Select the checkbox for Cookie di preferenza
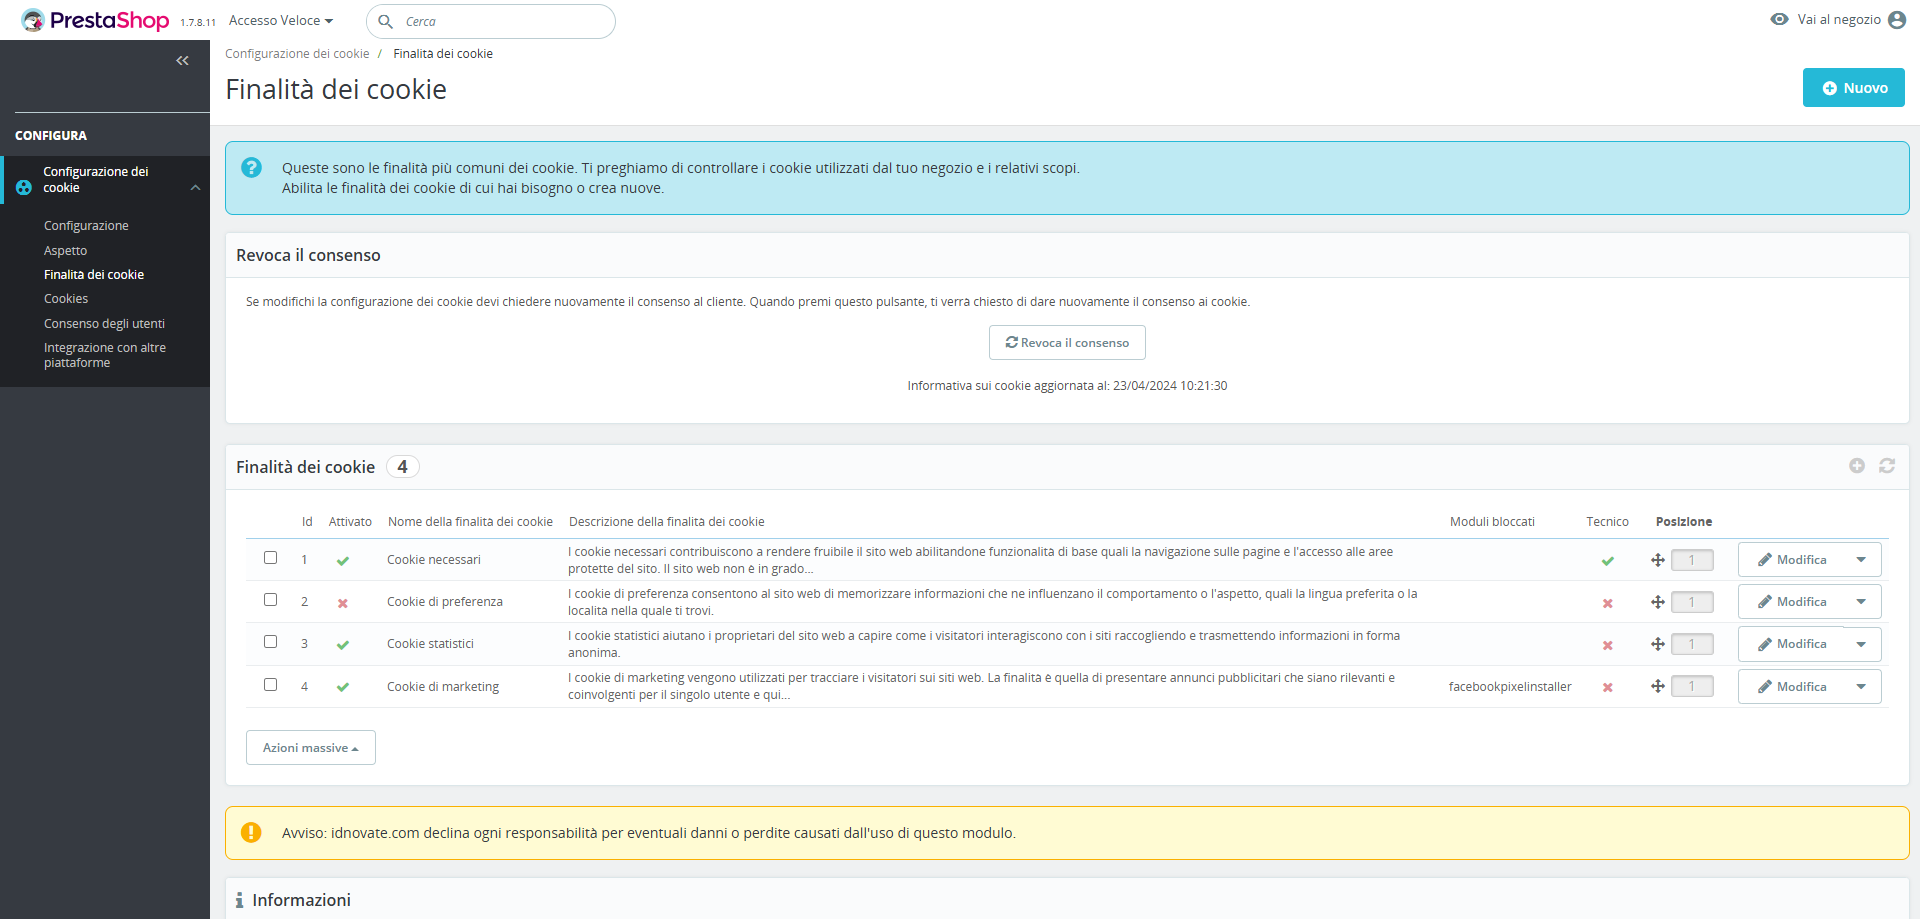The width and height of the screenshot is (1920, 919). (x=270, y=600)
